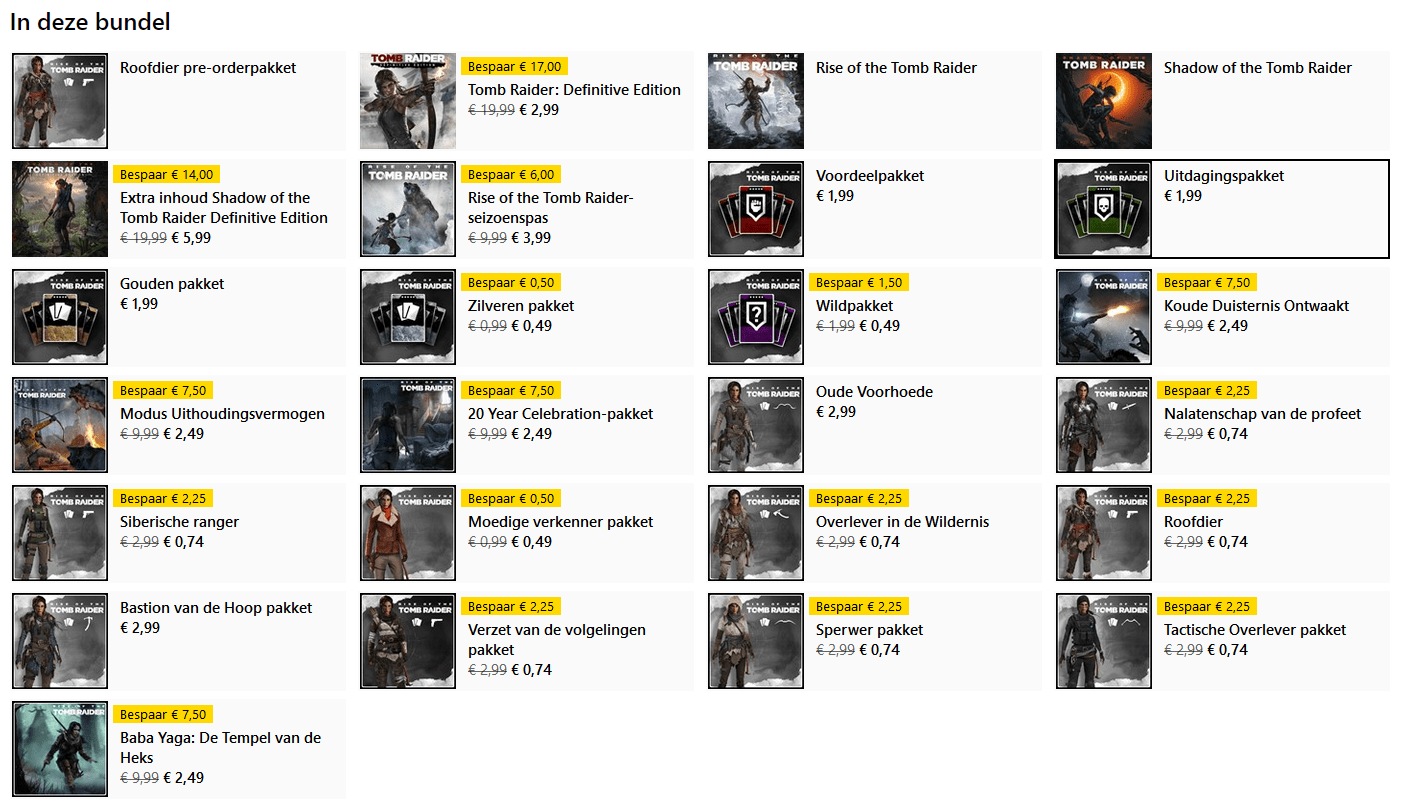Click Modus Uithoudingsvermogen title

point(222,414)
